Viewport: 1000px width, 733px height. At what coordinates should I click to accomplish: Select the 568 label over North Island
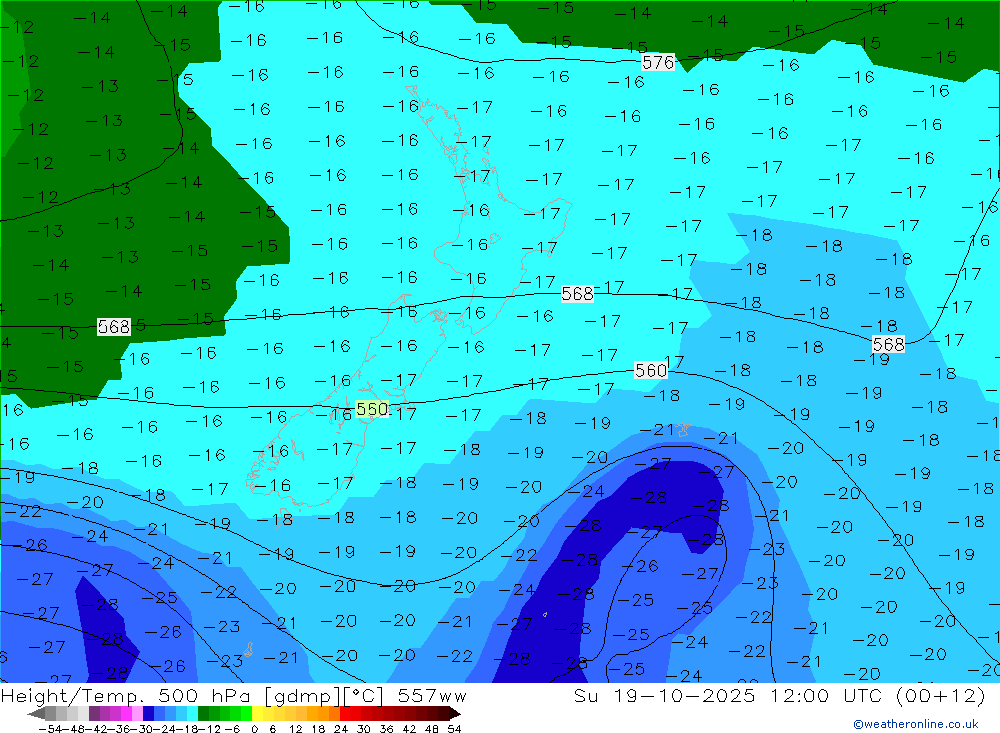[577, 293]
